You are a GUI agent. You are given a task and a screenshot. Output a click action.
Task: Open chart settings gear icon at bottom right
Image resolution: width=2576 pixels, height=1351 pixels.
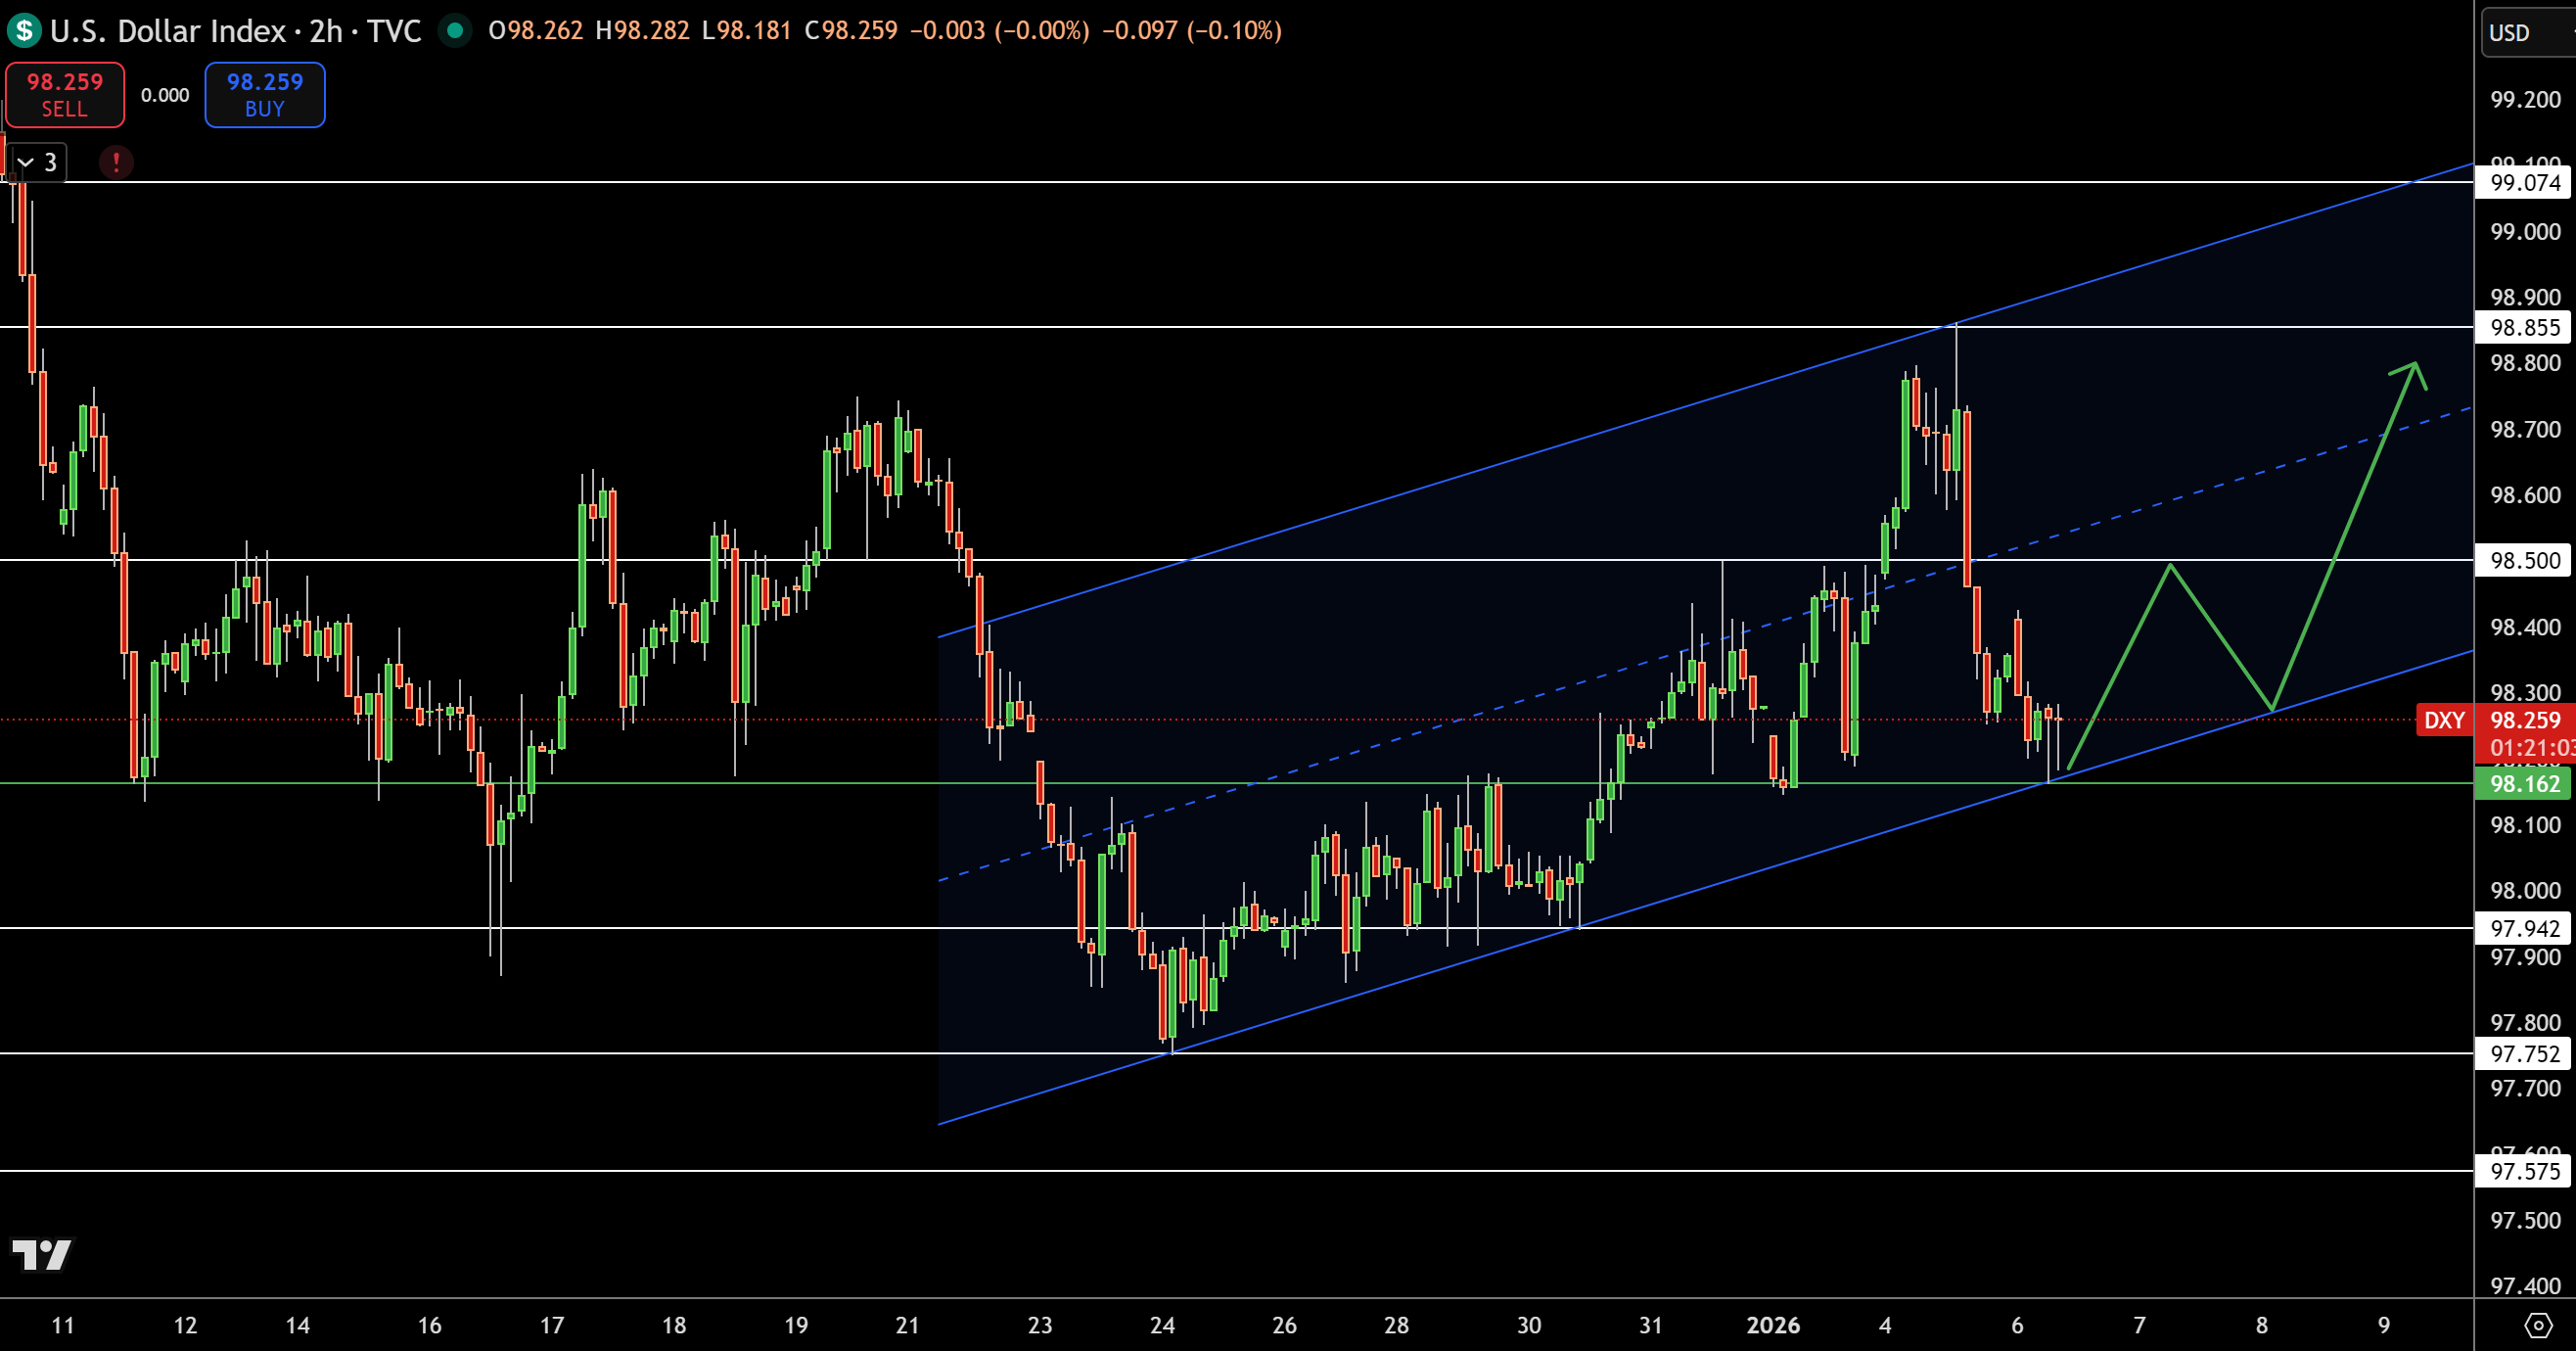click(2538, 1326)
